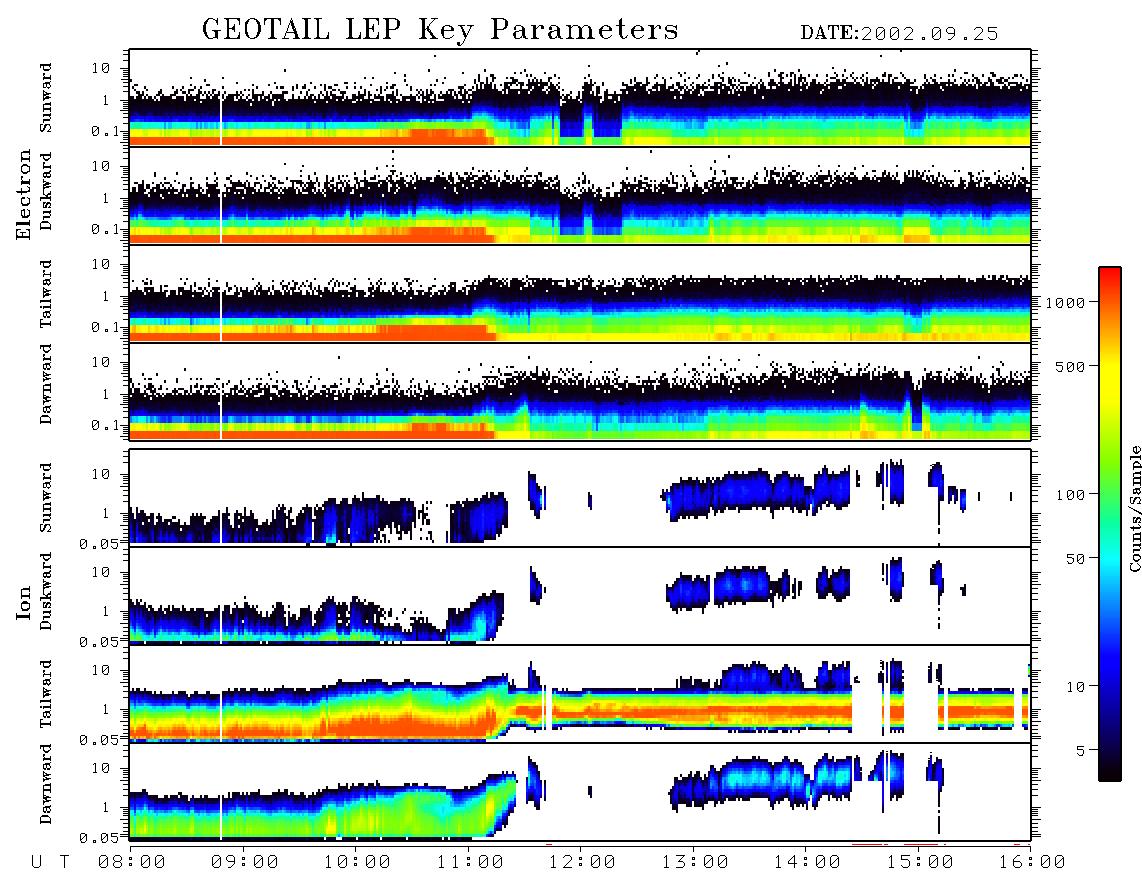Click the "1000" color bar tick label
The width and height of the screenshot is (1142, 880).
[x=1065, y=302]
